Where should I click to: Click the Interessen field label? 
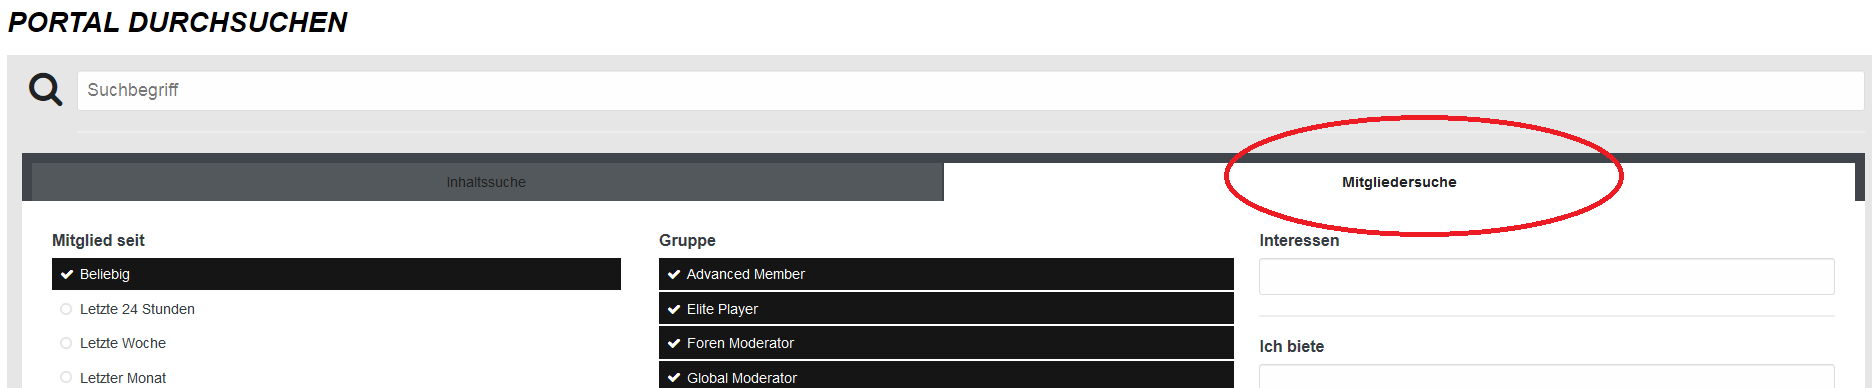click(x=1299, y=240)
